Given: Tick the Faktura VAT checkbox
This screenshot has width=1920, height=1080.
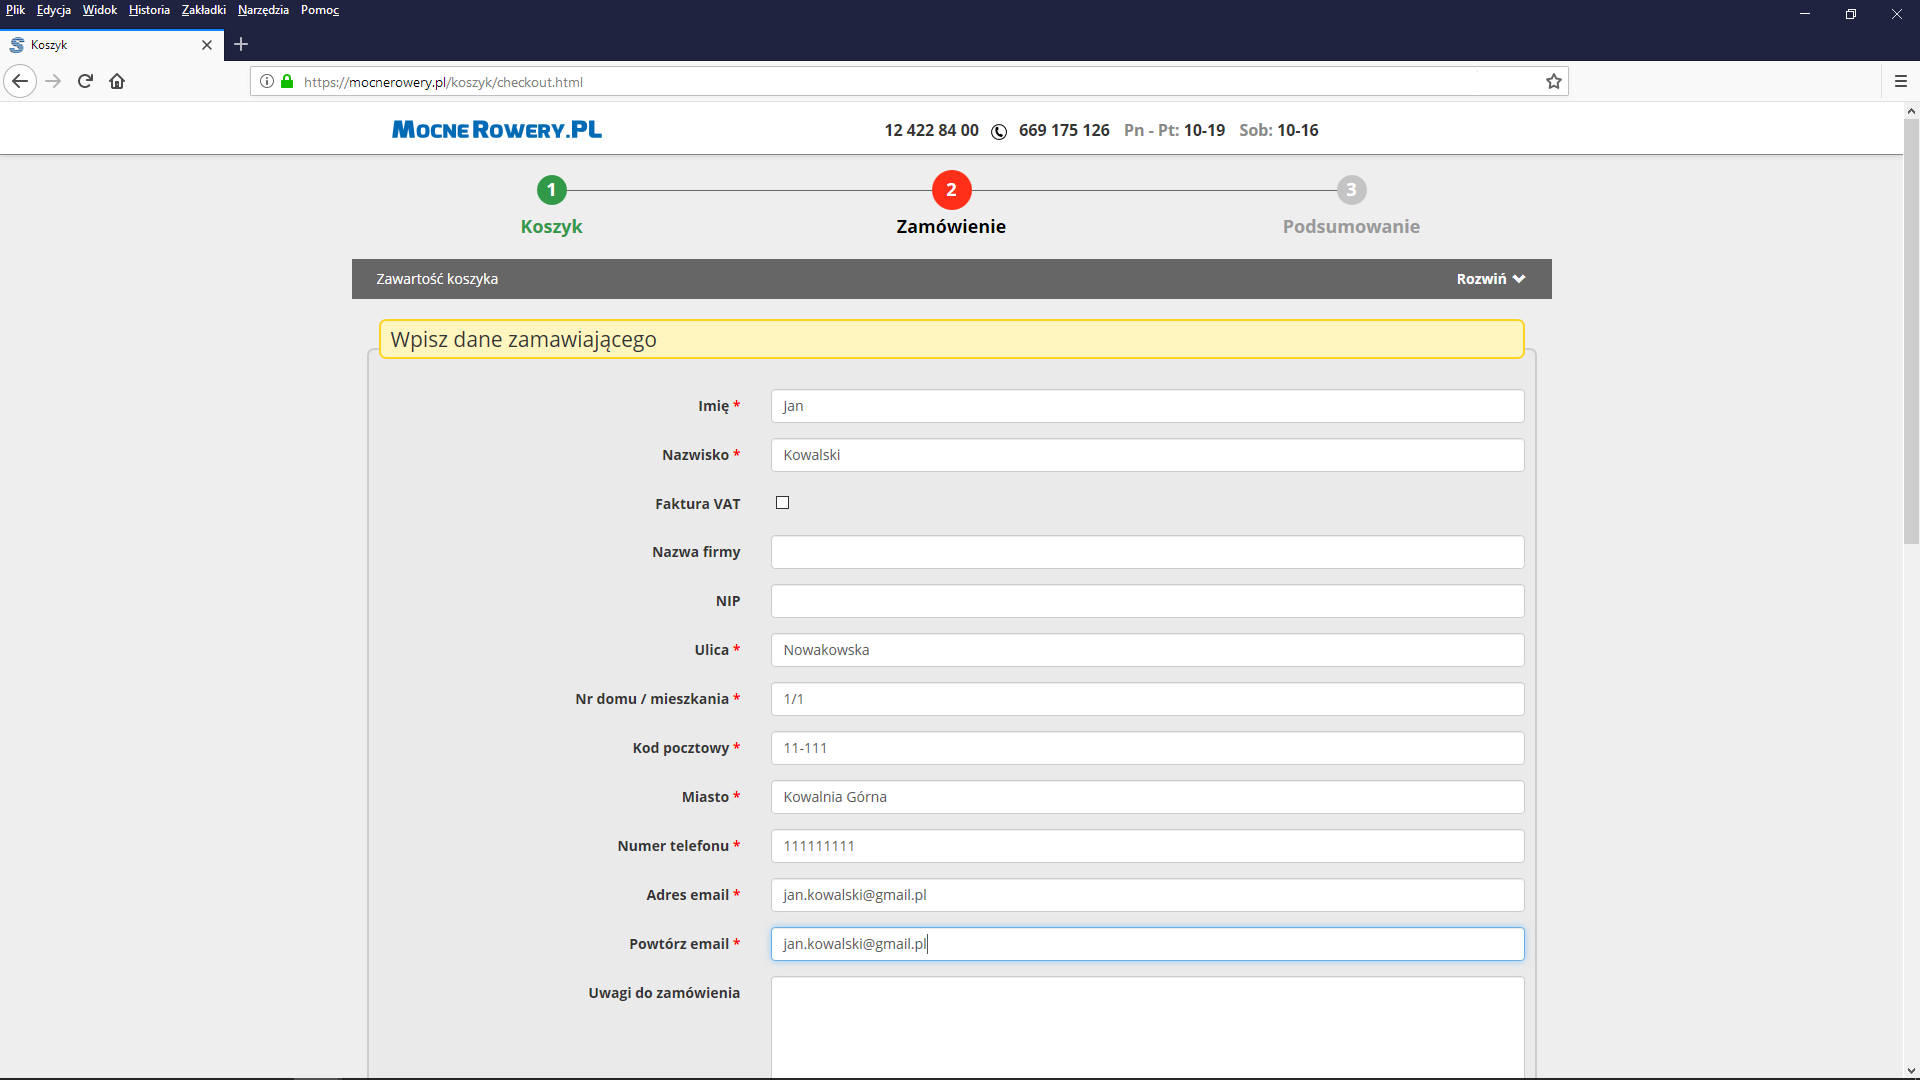Looking at the screenshot, I should coord(782,503).
